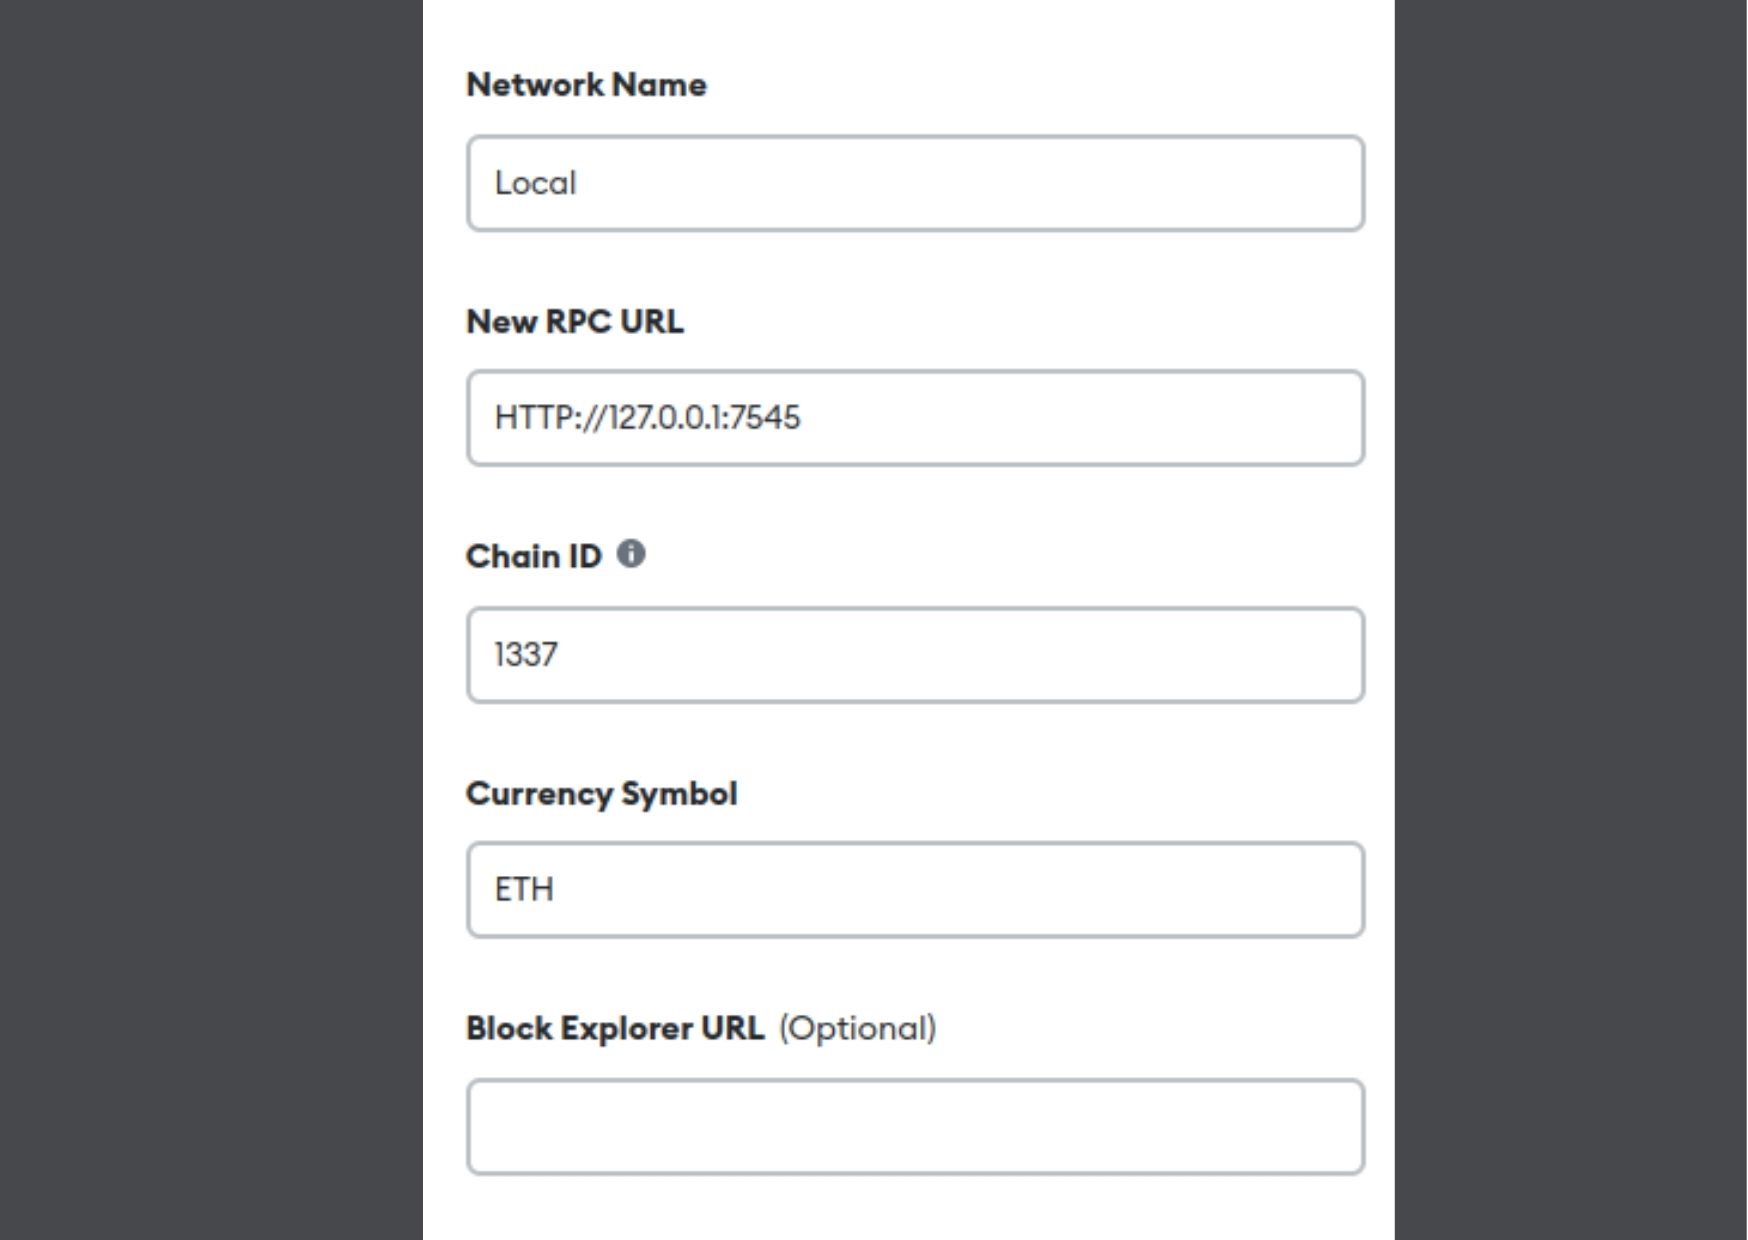This screenshot has width=1748, height=1240.
Task: Click the dark backdrop right of form
Action: (x=1570, y=620)
